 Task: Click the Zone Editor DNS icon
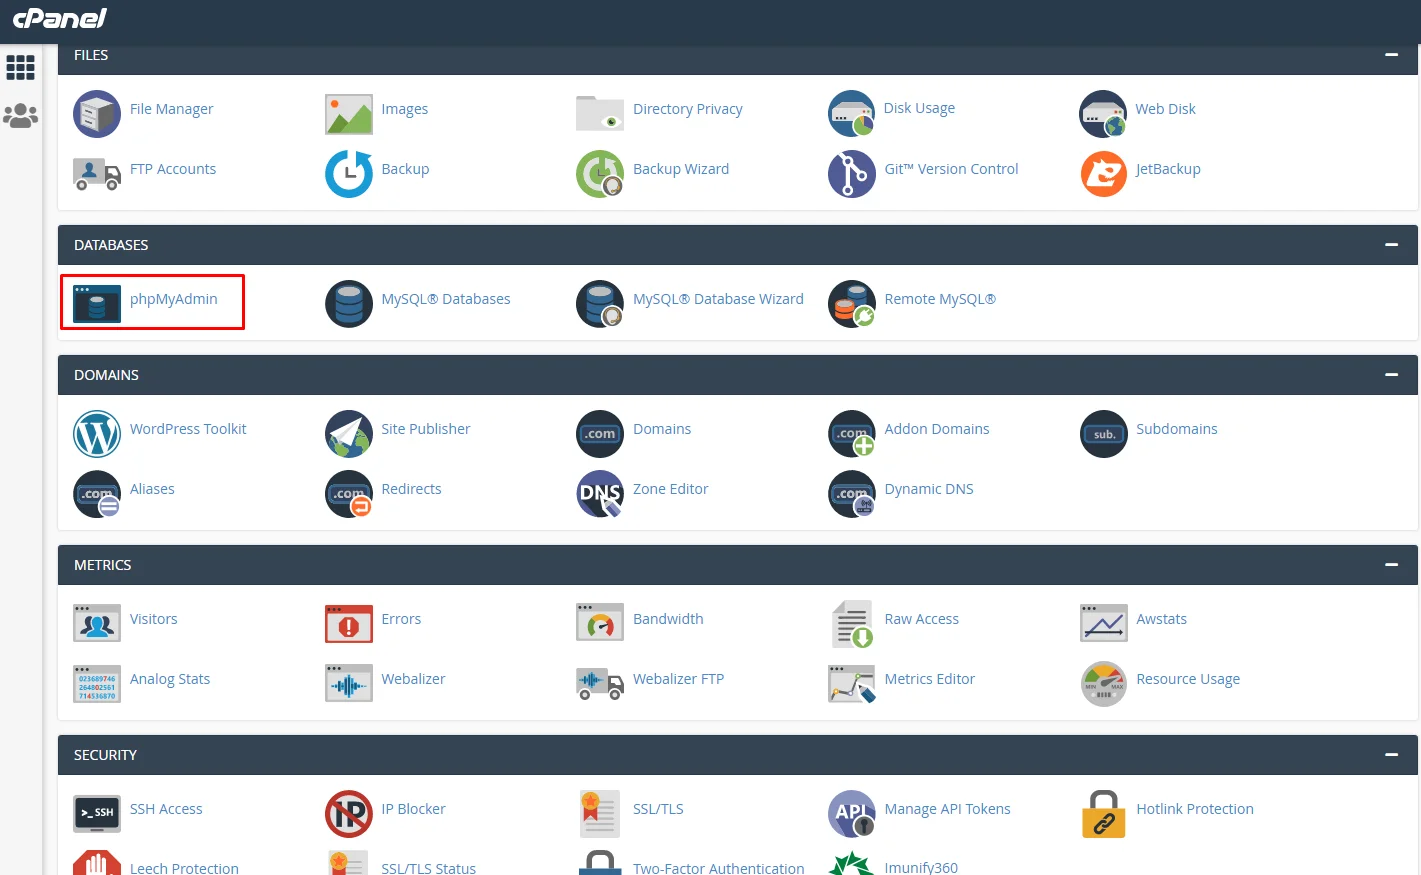pos(600,494)
